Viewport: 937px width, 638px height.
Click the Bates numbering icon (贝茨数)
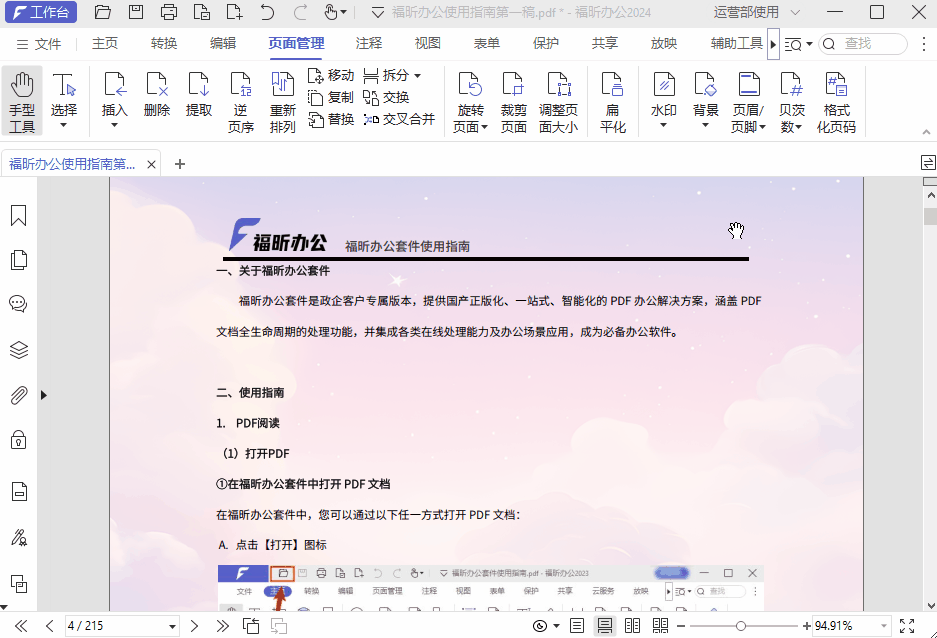pos(792,100)
